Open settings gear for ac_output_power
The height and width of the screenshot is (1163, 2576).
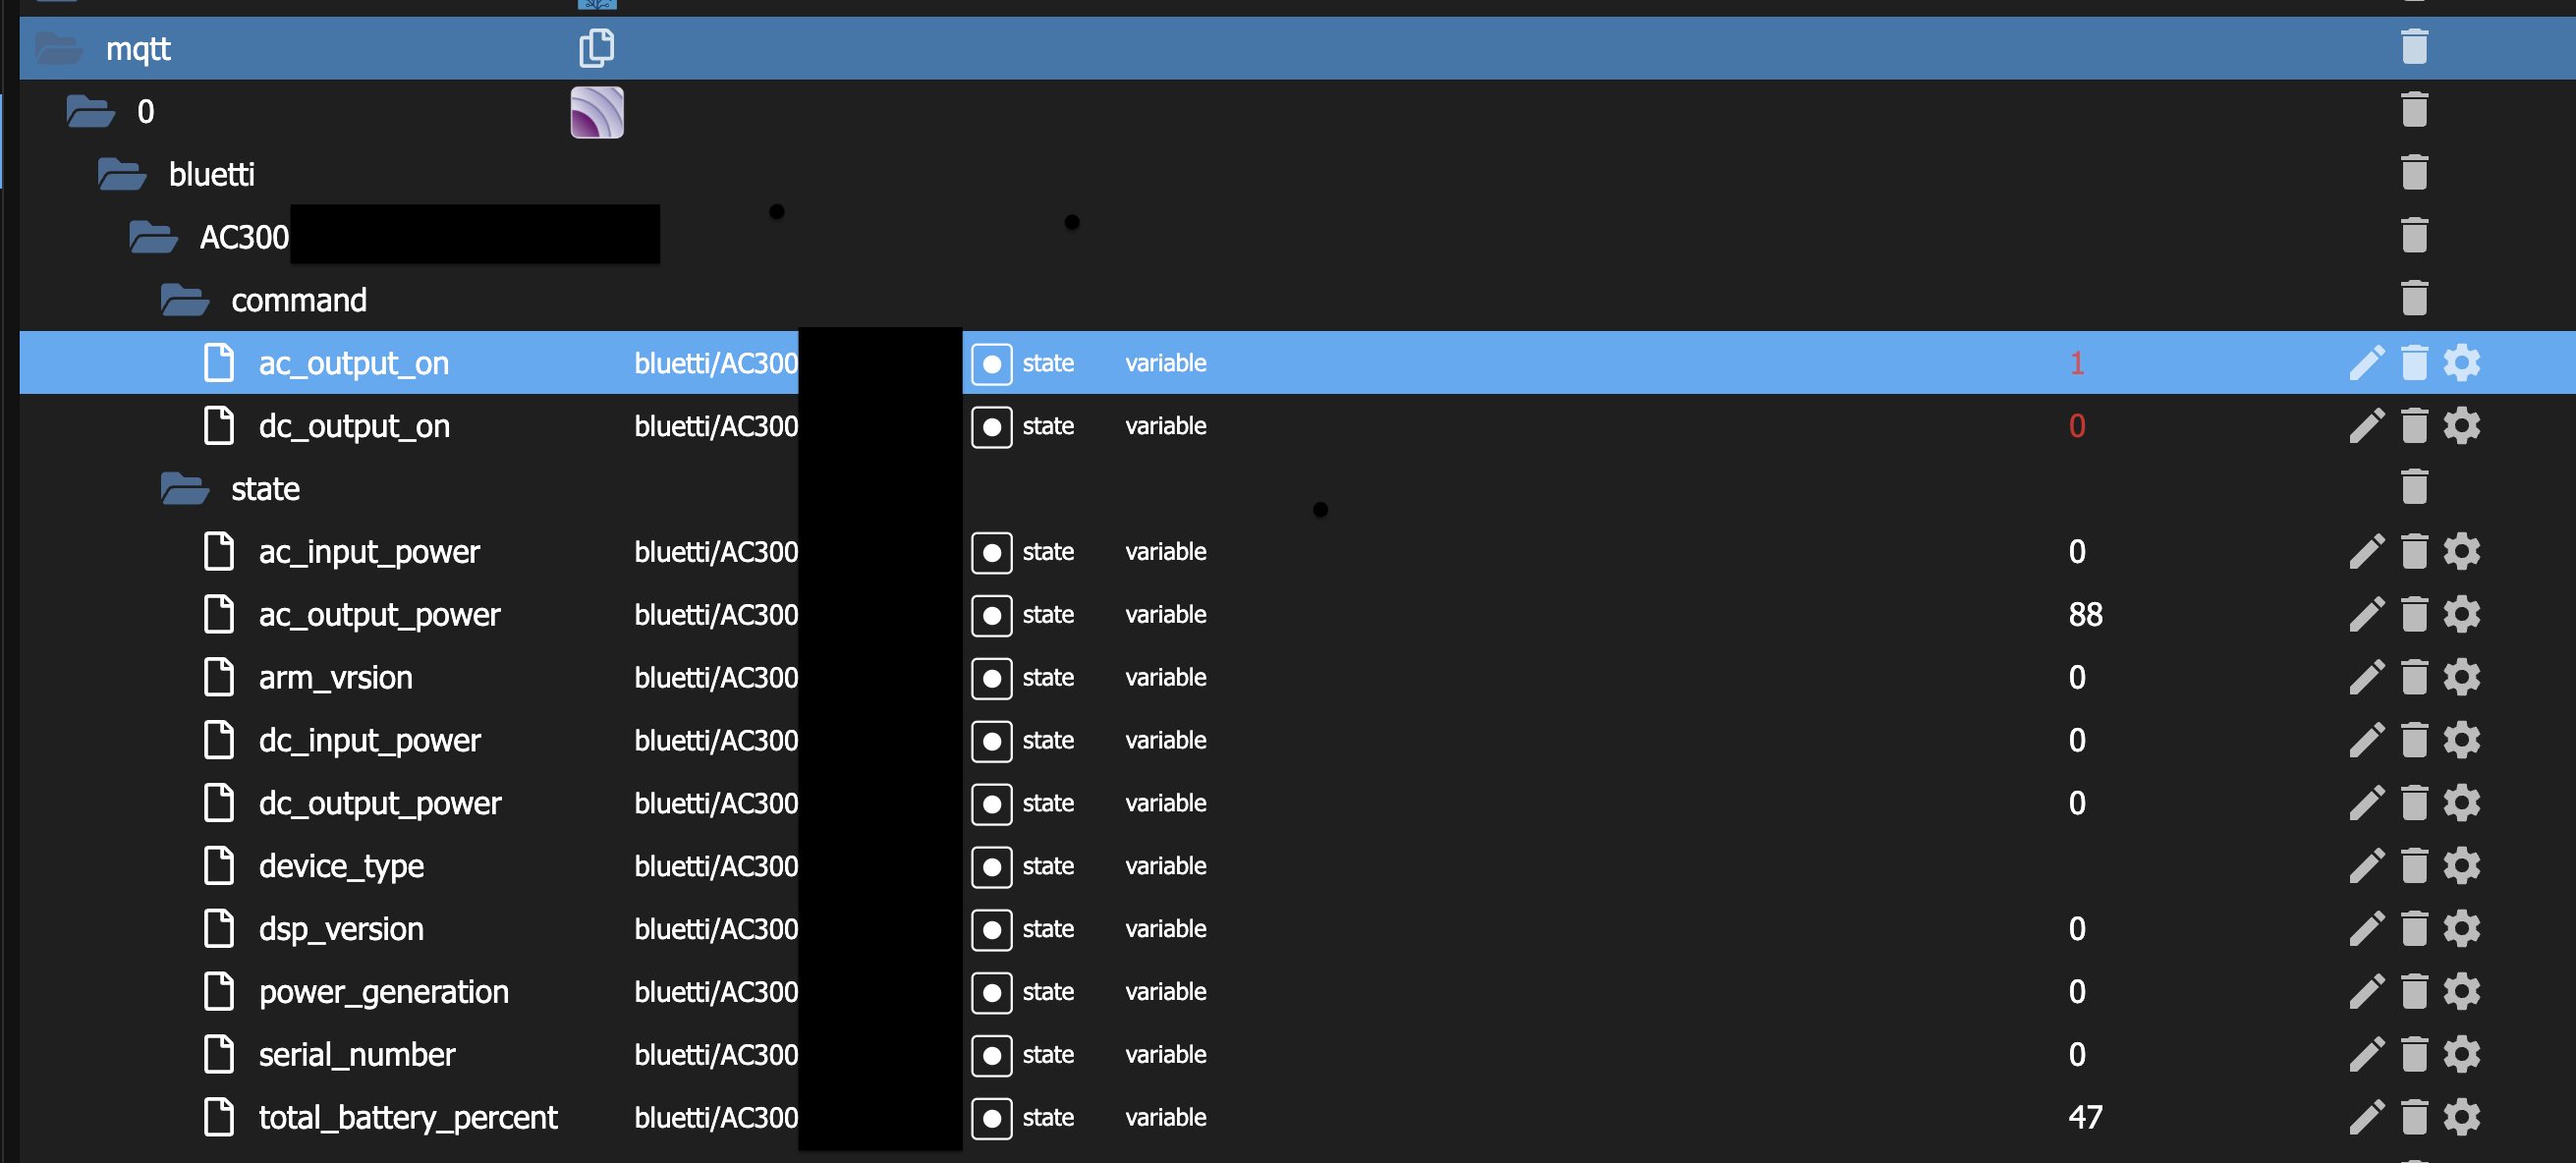(x=2461, y=614)
